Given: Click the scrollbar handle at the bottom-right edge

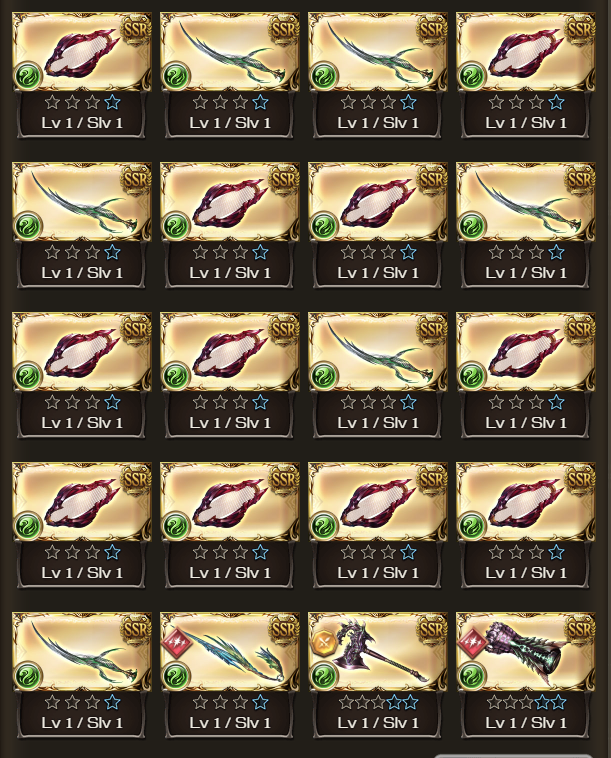Looking at the screenshot, I should [x=513, y=756].
